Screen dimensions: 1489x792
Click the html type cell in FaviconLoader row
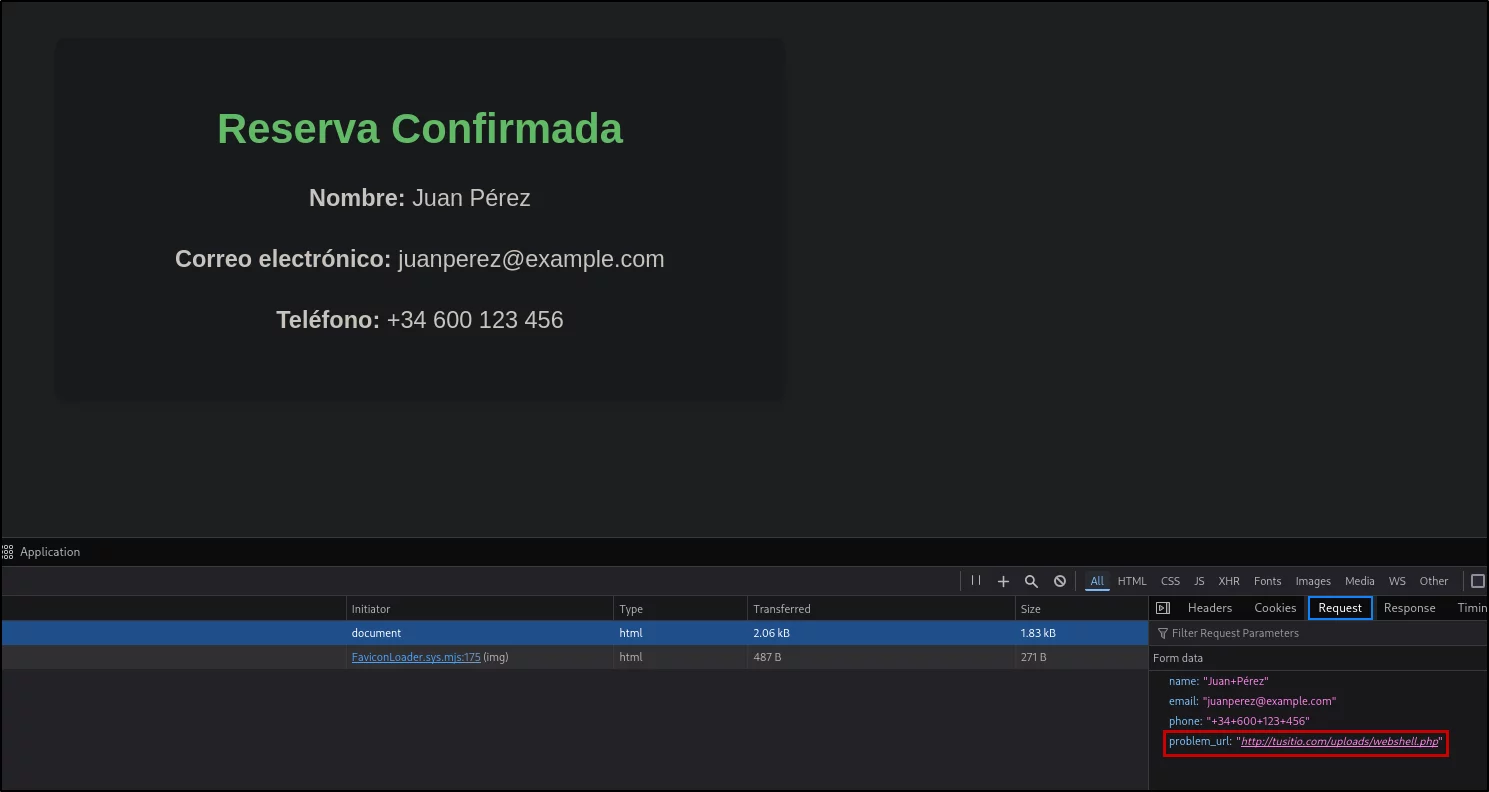[x=631, y=657]
